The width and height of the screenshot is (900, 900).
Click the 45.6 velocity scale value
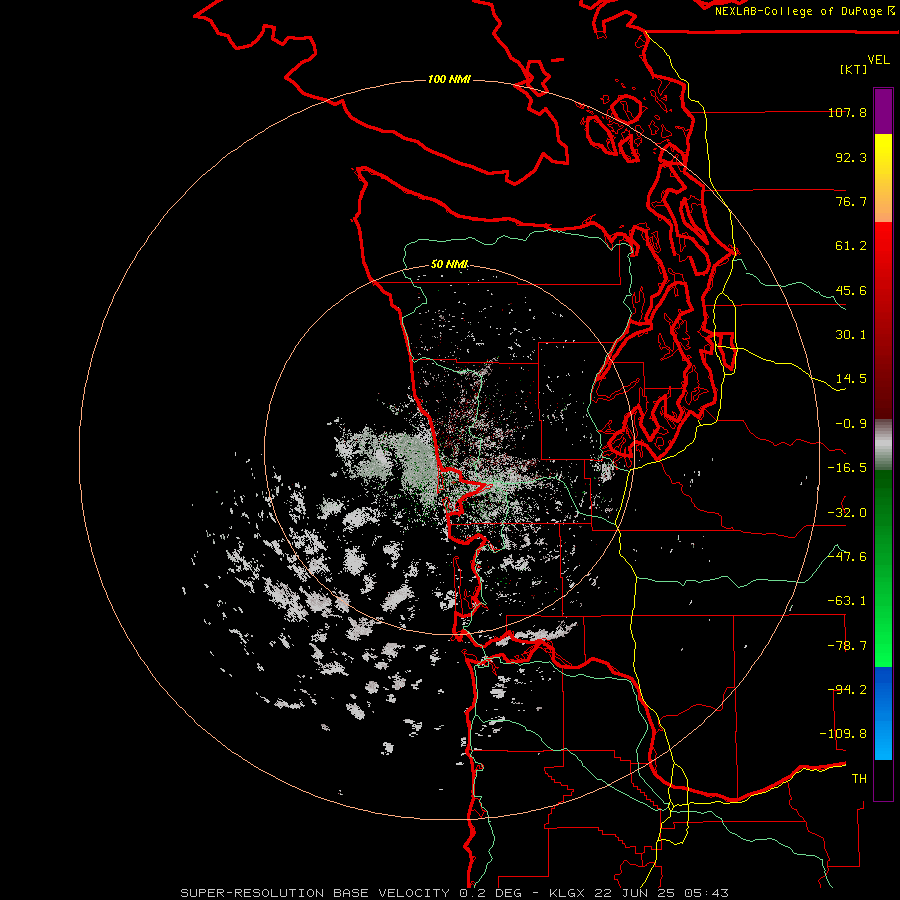coord(851,290)
